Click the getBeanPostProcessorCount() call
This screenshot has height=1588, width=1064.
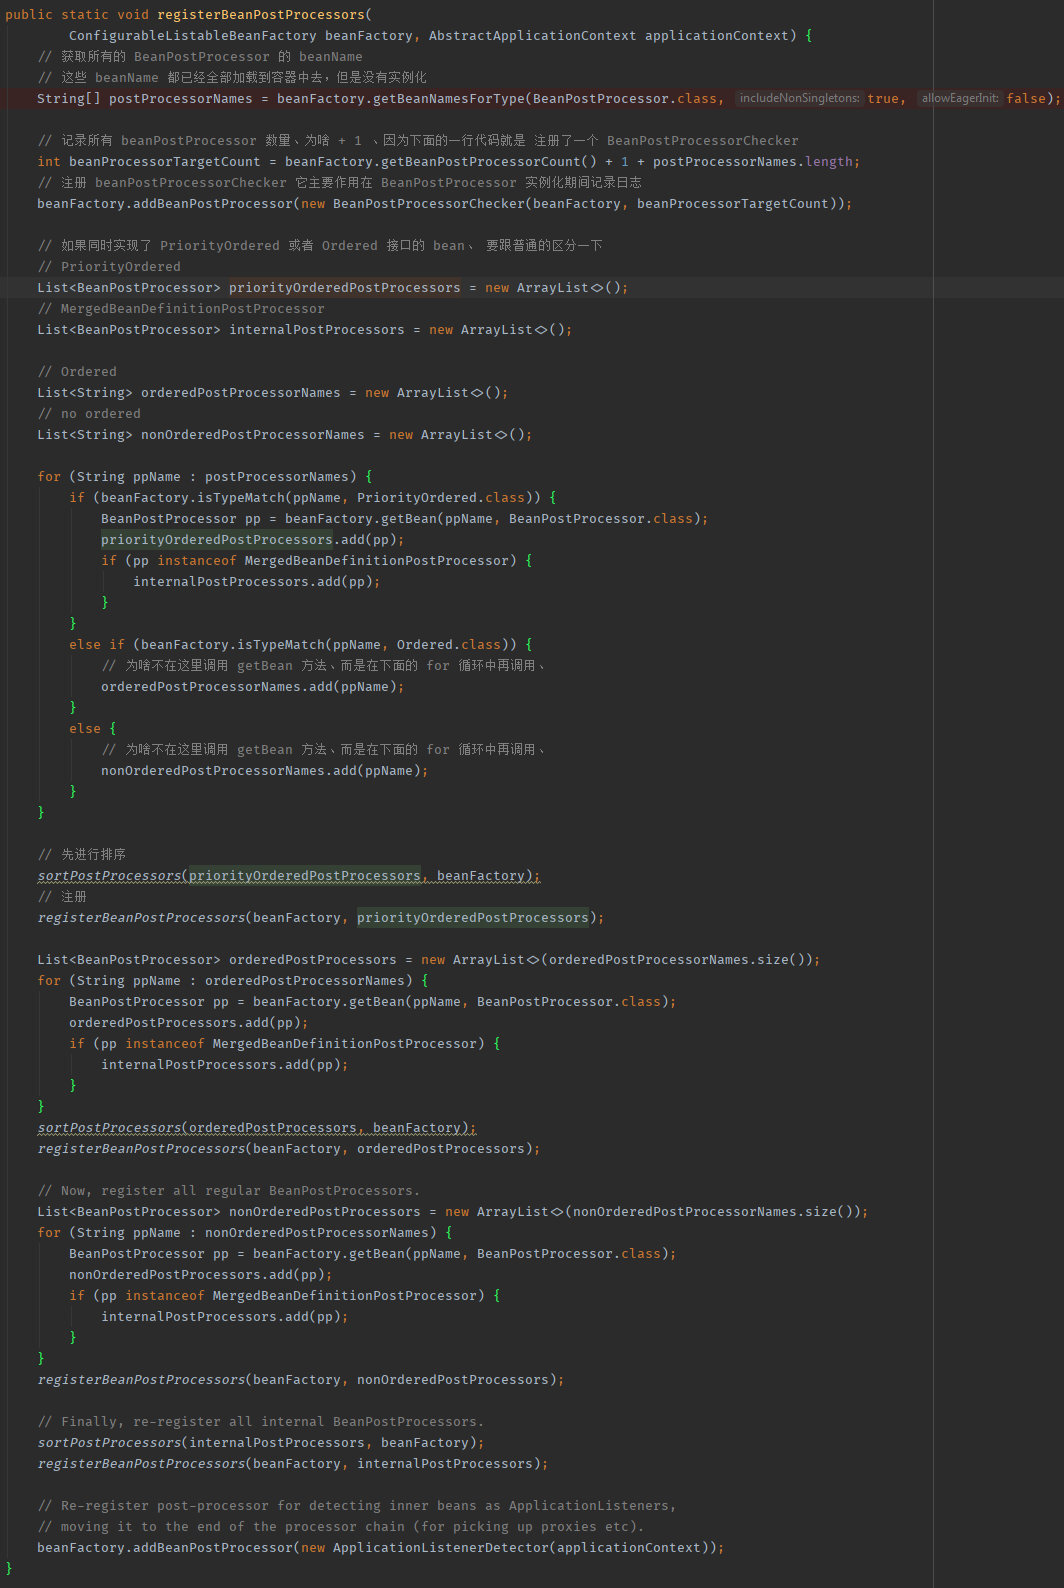coord(493,161)
